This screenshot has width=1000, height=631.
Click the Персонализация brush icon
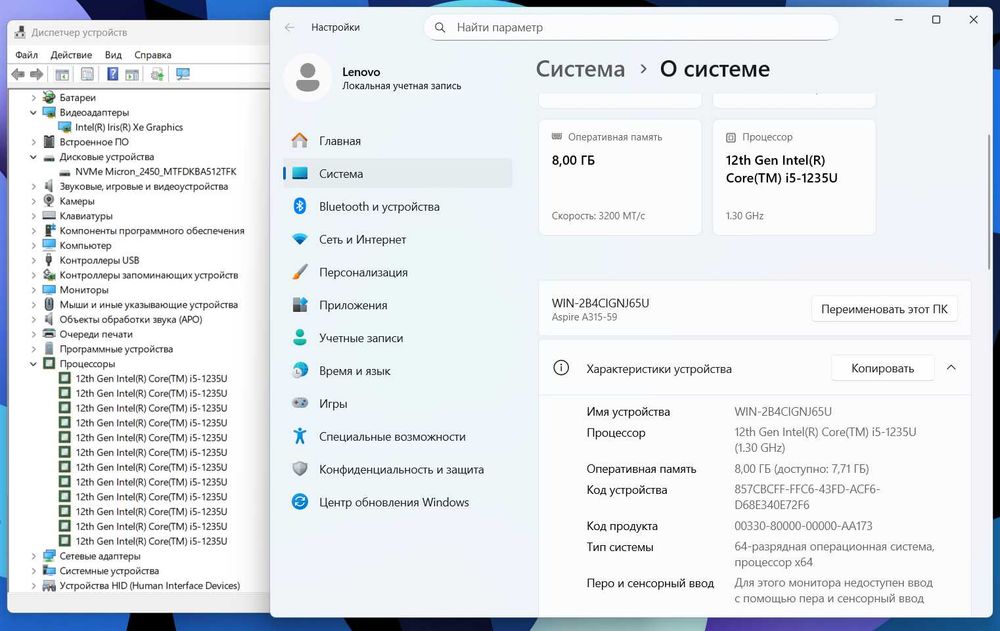(x=300, y=272)
